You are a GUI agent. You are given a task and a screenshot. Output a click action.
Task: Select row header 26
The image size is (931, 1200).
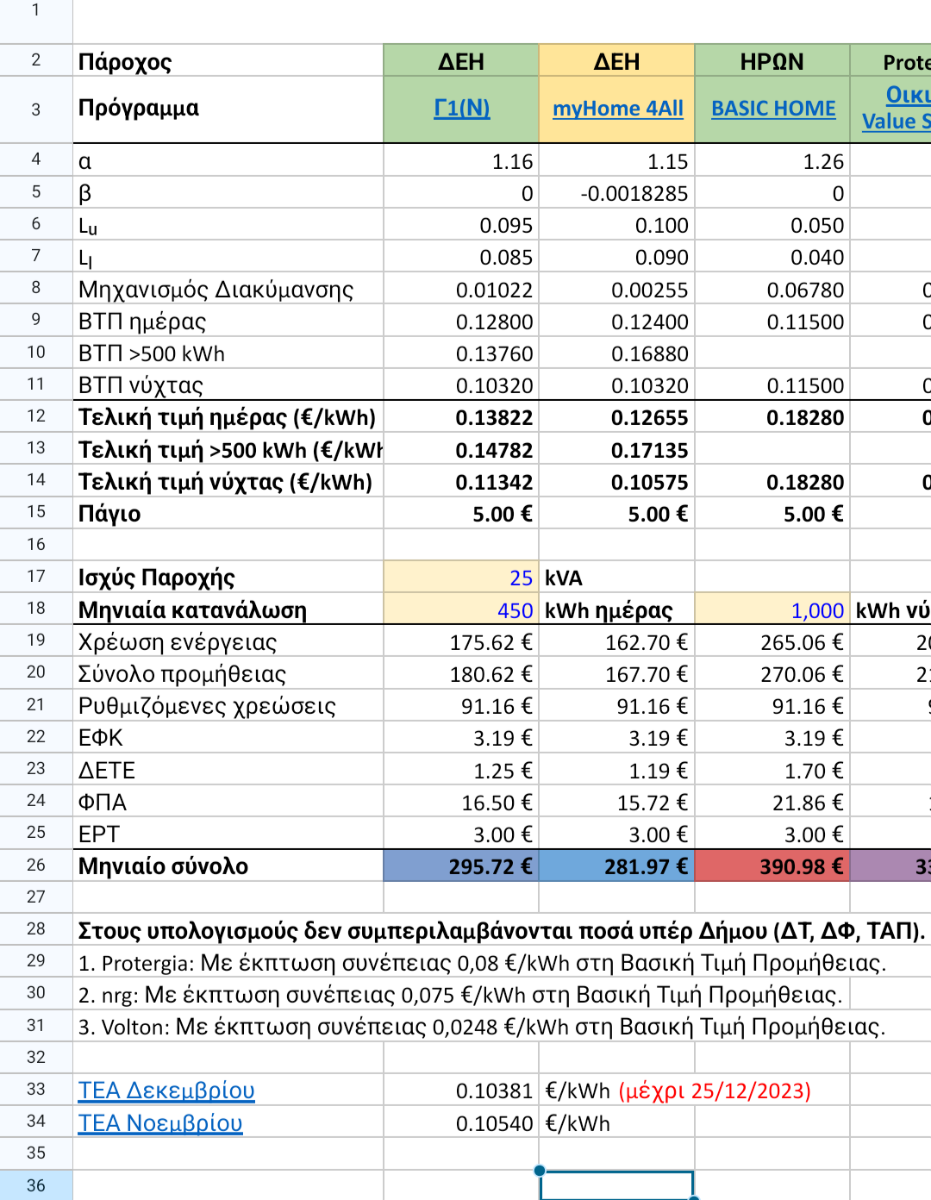[x=36, y=866]
